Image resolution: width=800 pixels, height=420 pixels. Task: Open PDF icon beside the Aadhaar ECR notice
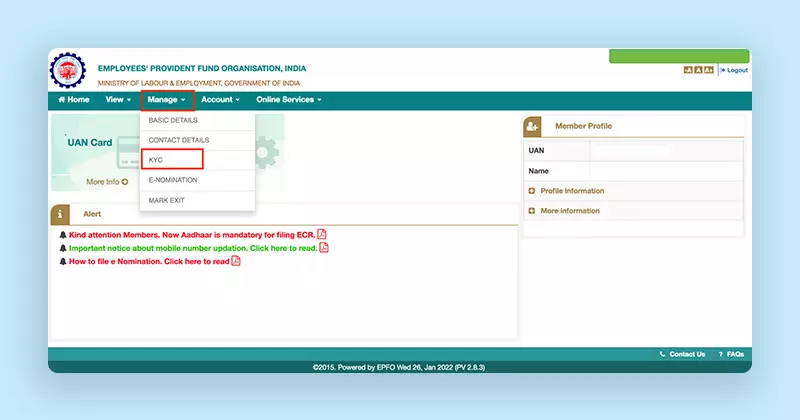click(322, 234)
